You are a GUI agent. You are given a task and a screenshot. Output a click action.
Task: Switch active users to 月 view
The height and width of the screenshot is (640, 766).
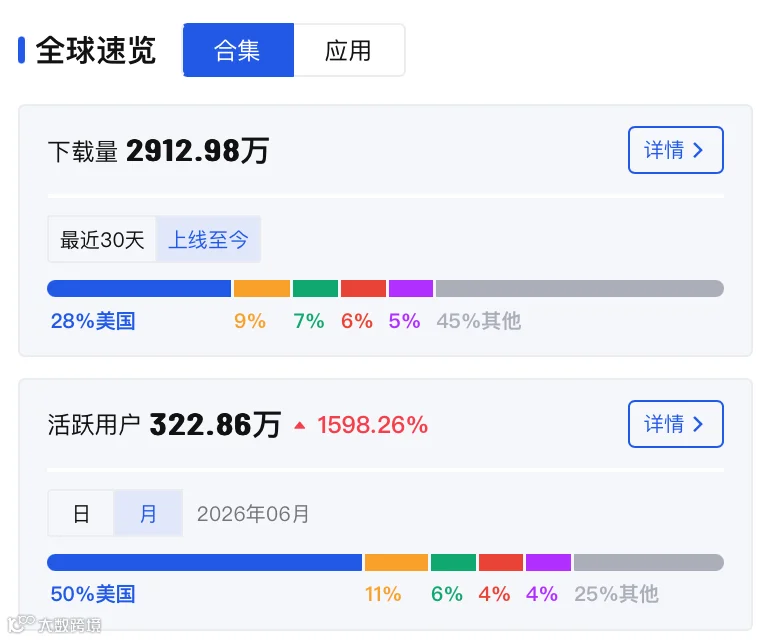tap(148, 514)
